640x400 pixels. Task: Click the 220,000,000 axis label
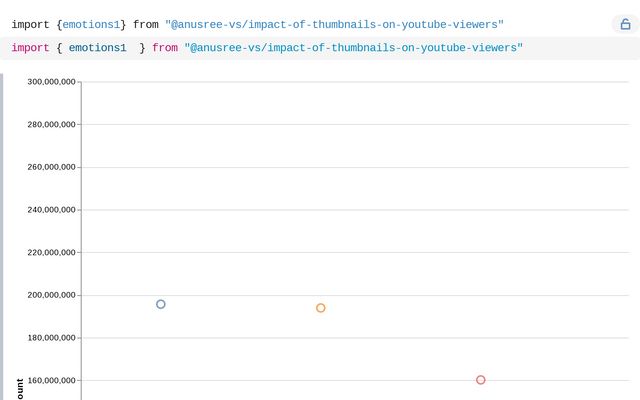(x=51, y=252)
